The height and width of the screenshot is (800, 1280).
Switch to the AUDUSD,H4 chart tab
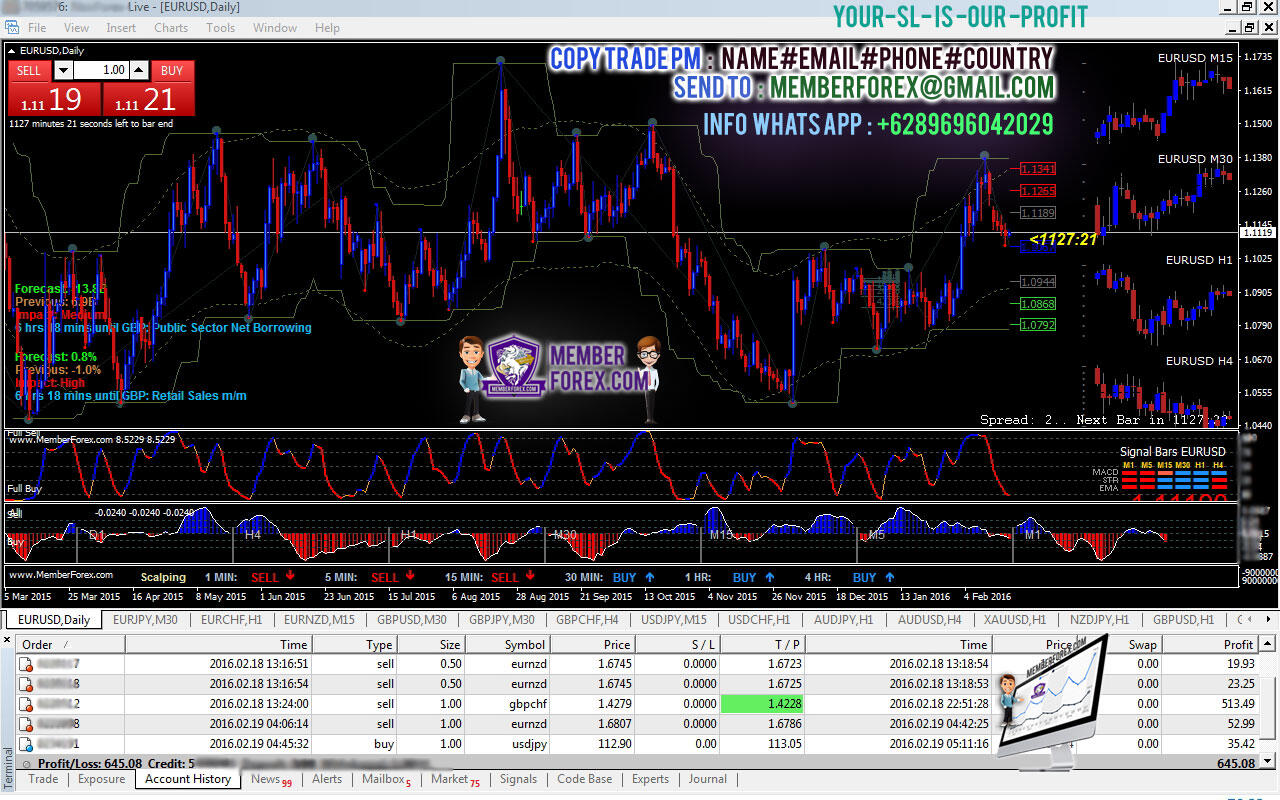[929, 620]
